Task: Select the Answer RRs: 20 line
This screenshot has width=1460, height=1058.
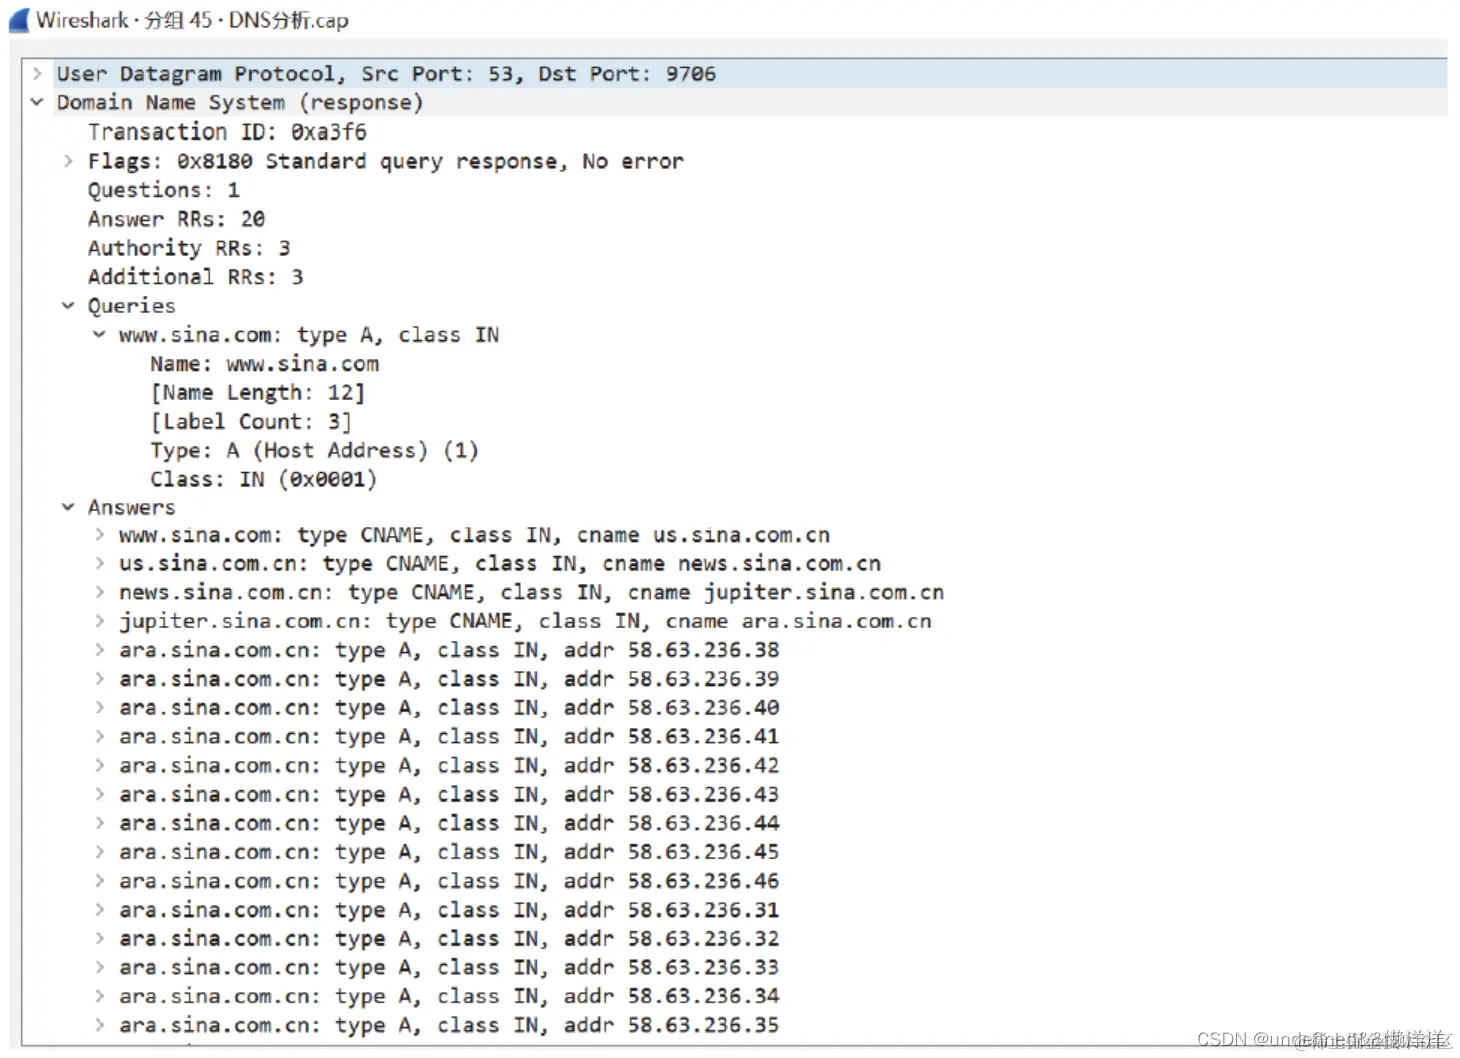Action: (x=176, y=219)
